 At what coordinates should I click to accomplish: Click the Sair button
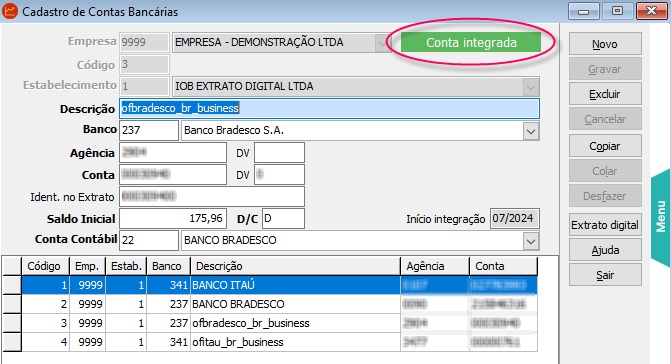(x=605, y=275)
